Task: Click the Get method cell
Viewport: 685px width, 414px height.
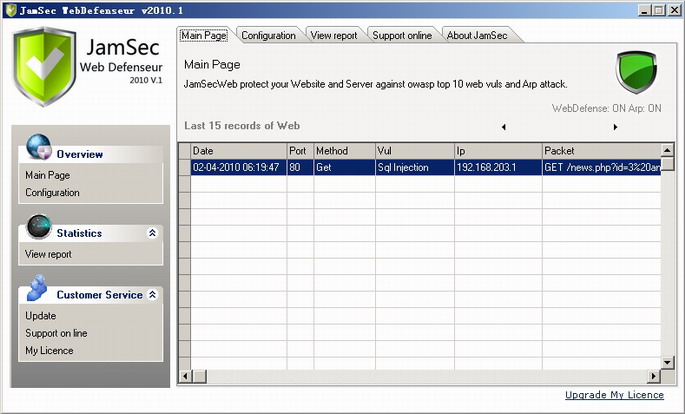Action: click(344, 167)
